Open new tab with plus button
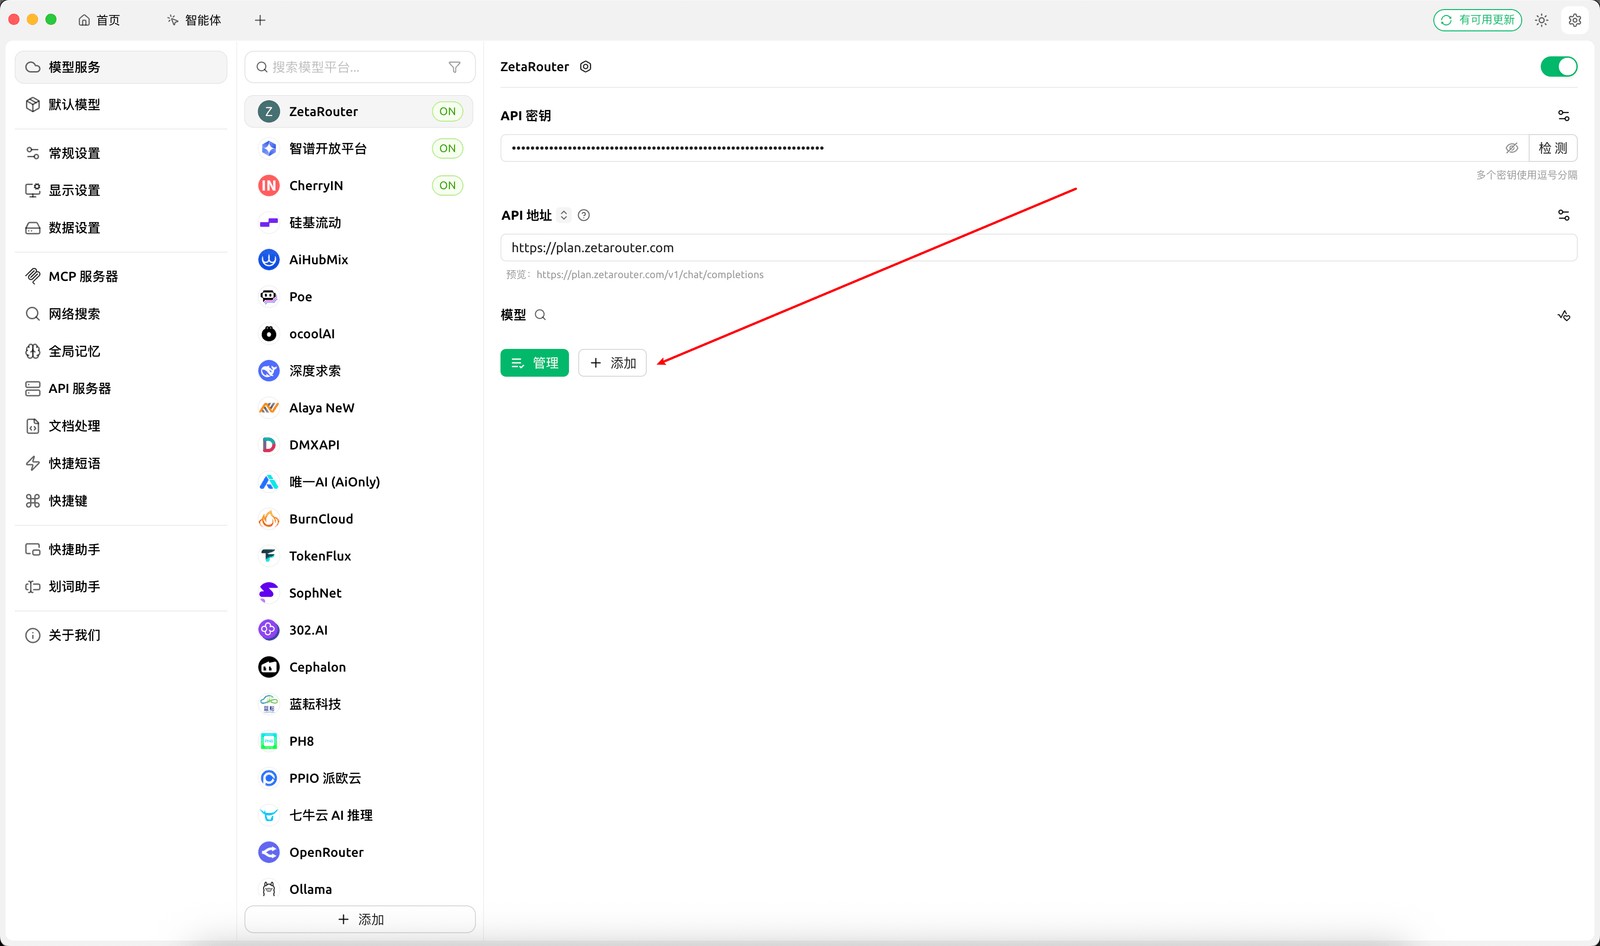The image size is (1600, 946). (260, 20)
